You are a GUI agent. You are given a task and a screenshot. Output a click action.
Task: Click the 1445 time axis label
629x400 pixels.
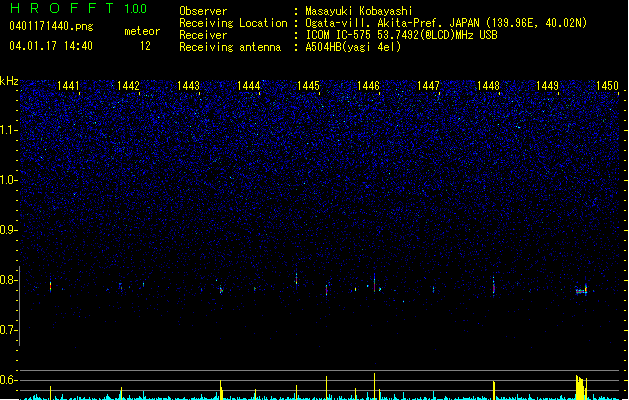coord(308,86)
